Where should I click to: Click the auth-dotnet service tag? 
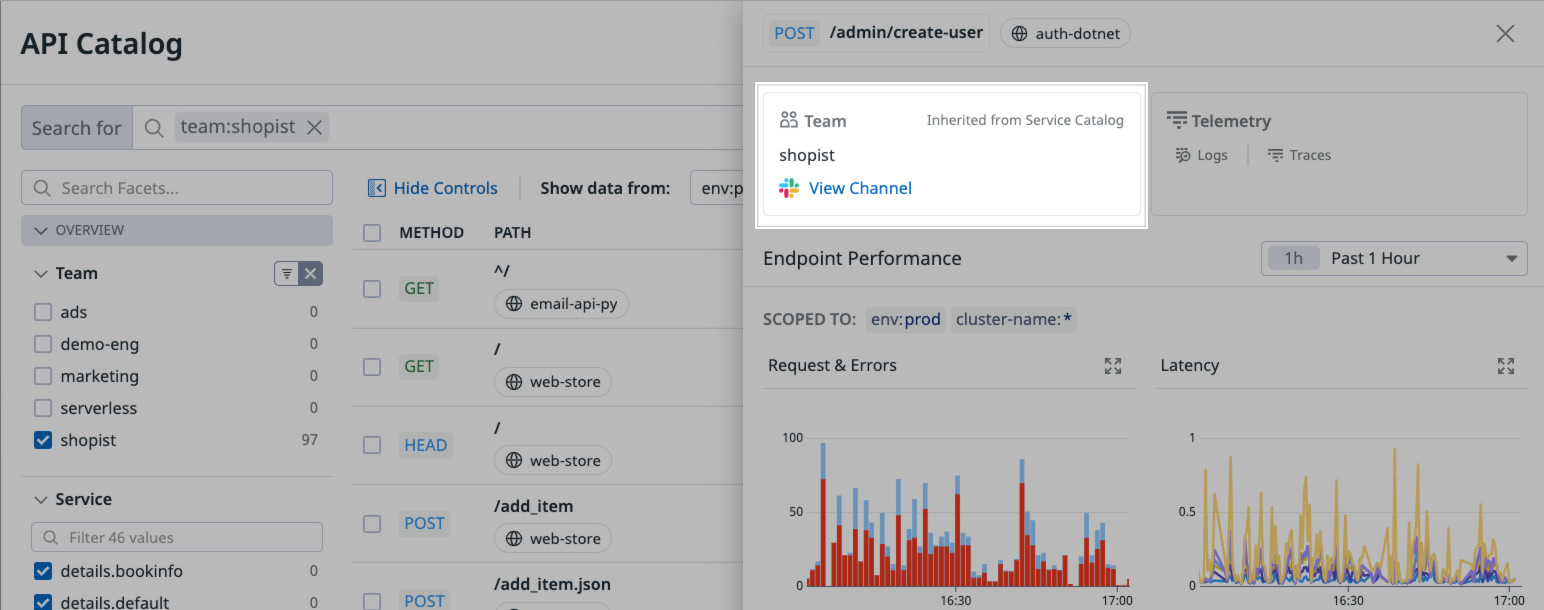(1065, 33)
